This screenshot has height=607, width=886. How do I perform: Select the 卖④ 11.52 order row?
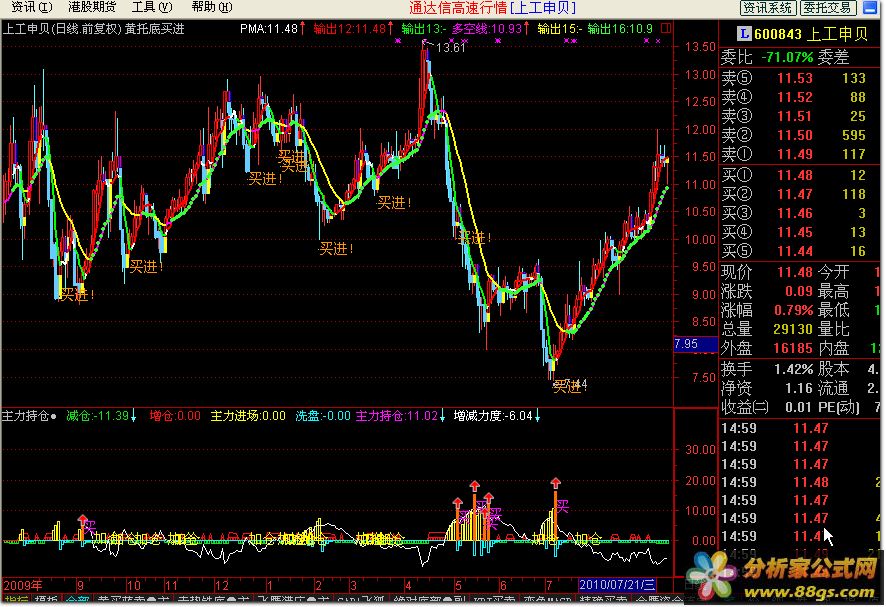click(793, 97)
